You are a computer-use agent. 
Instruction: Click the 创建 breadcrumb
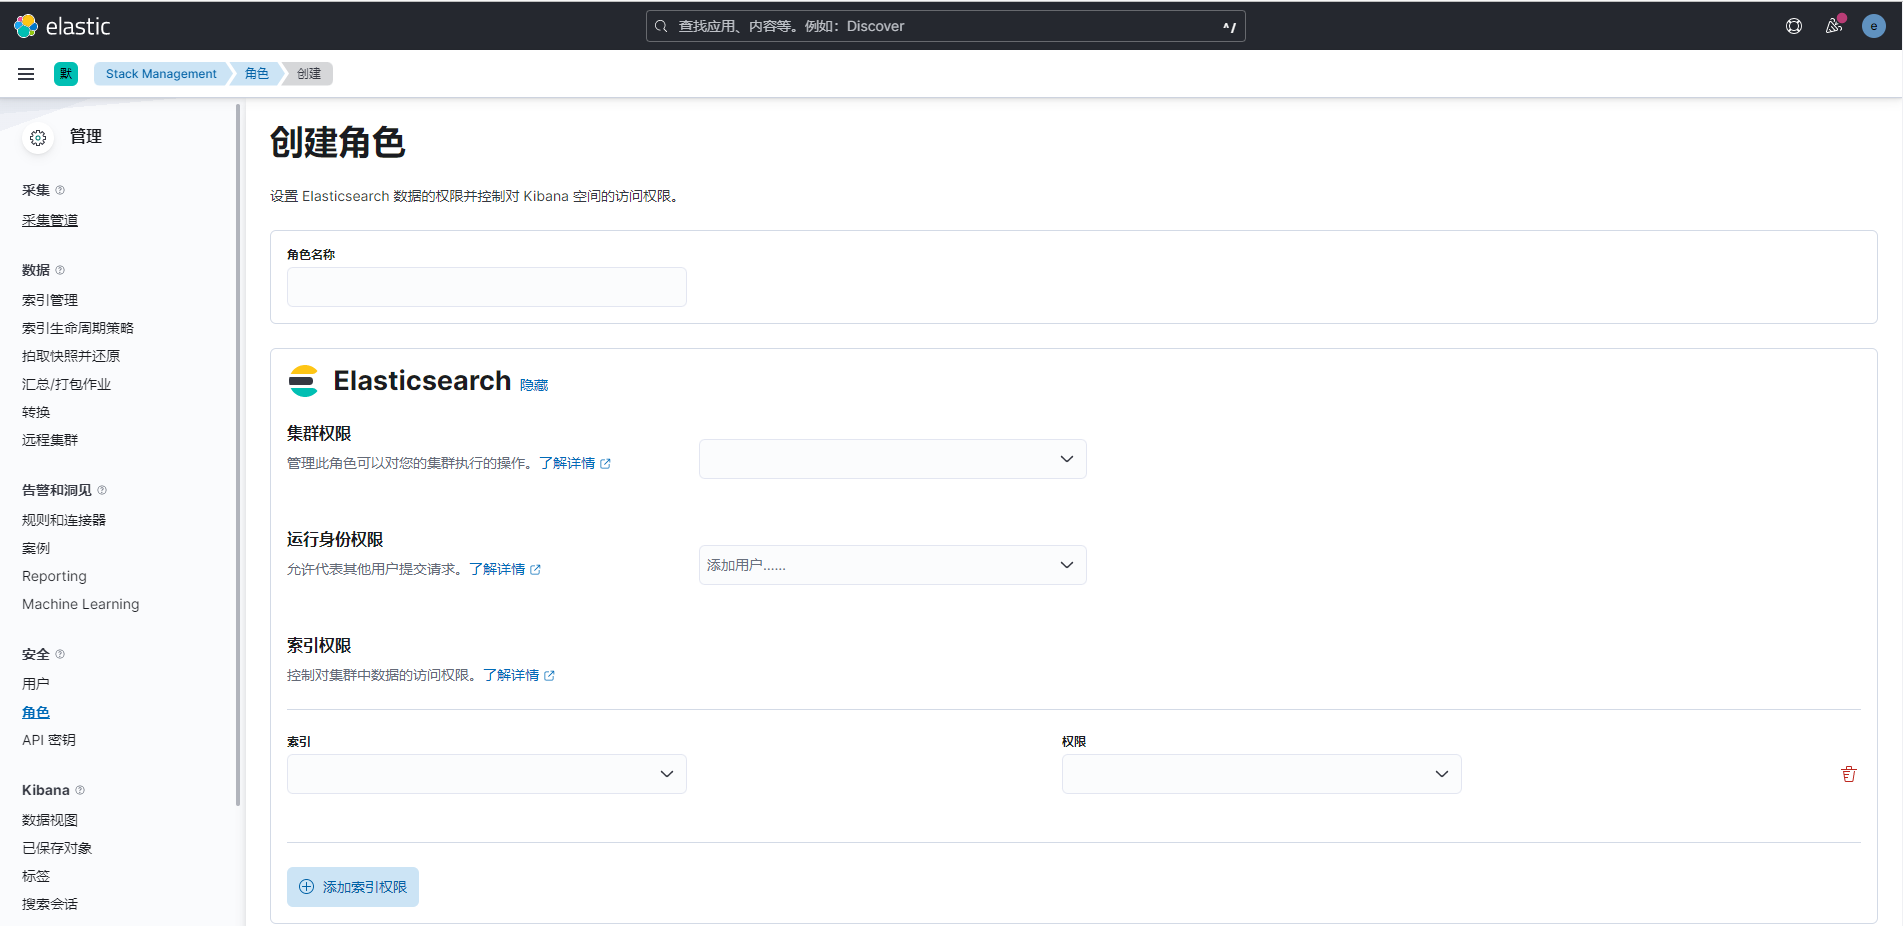(x=309, y=74)
